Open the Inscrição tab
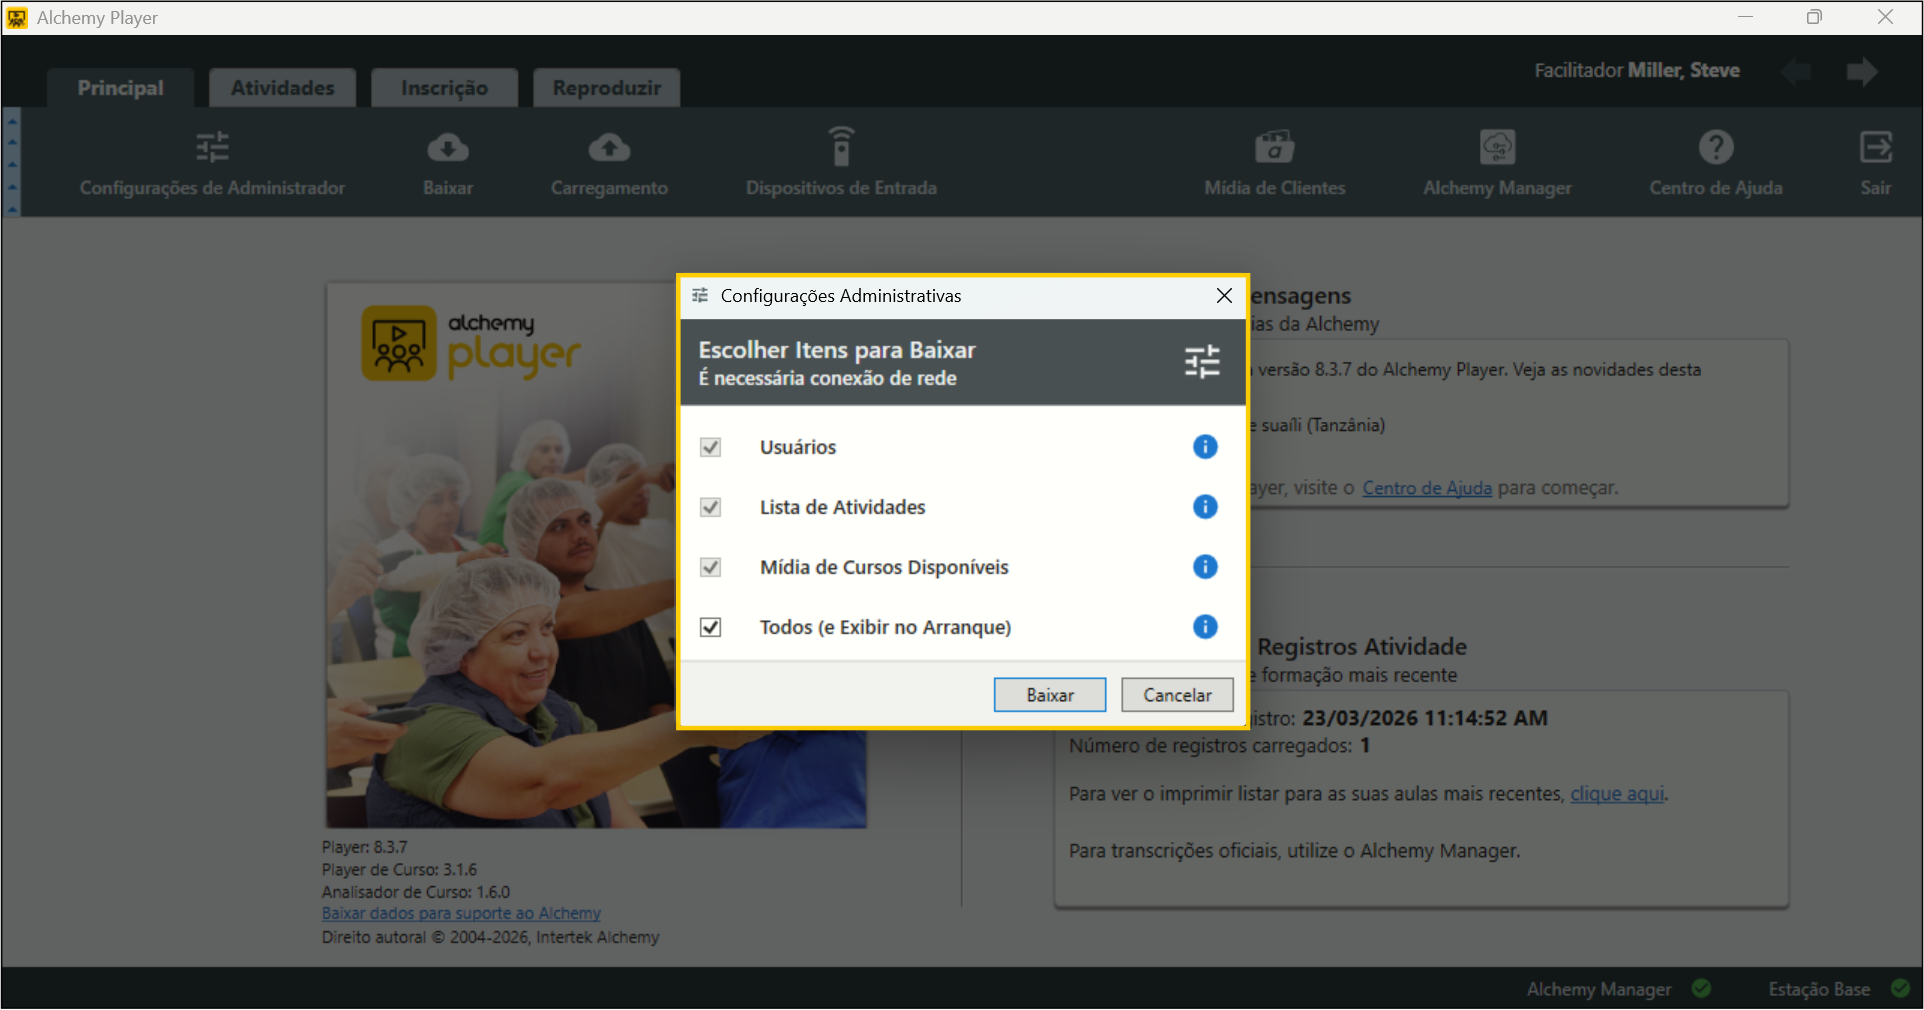 pyautogui.click(x=444, y=88)
